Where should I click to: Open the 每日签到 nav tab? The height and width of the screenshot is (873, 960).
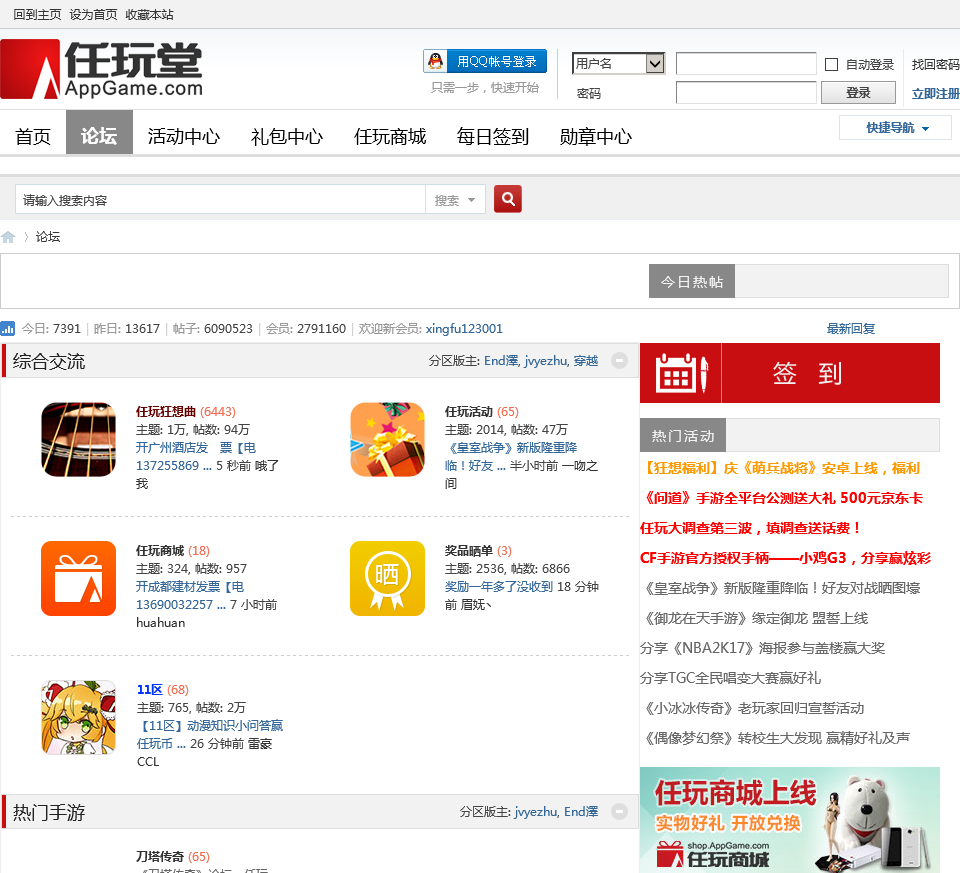click(493, 136)
